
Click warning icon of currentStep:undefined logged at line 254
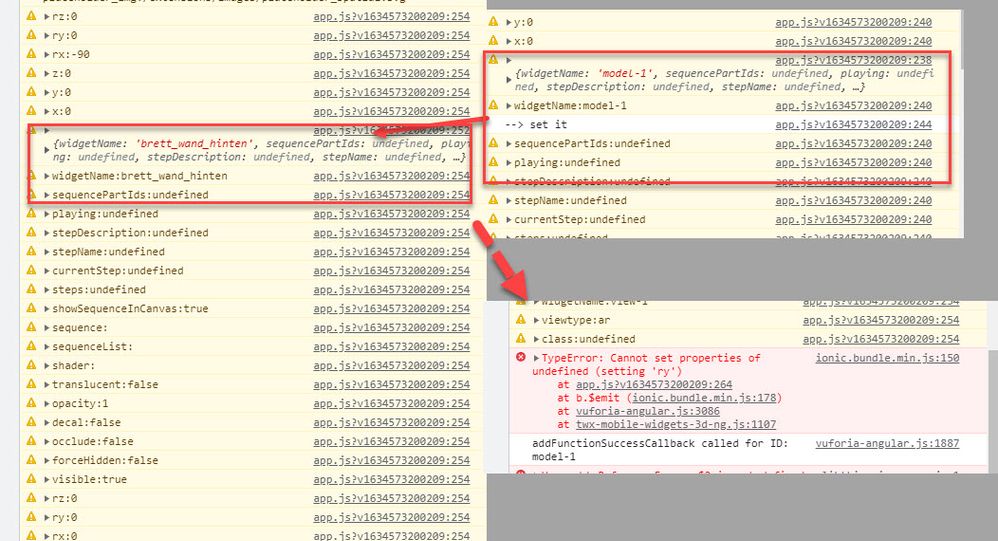tap(31, 270)
